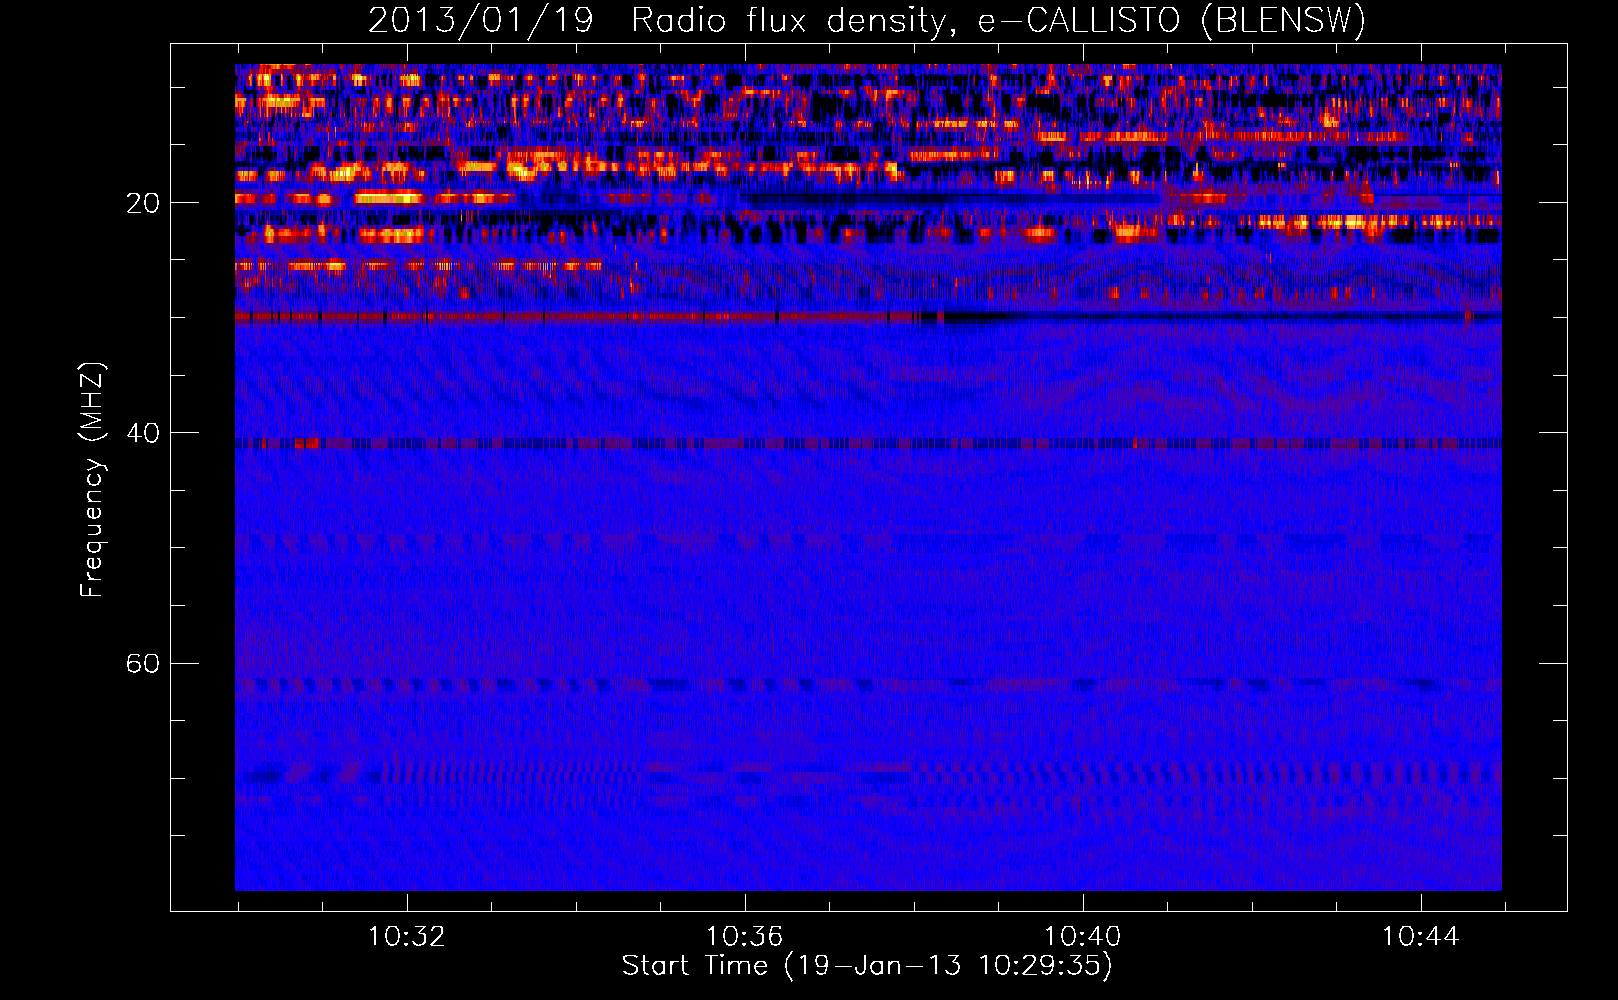Click the '20' frequency tick label
The height and width of the screenshot is (1000, 1618).
(143, 203)
